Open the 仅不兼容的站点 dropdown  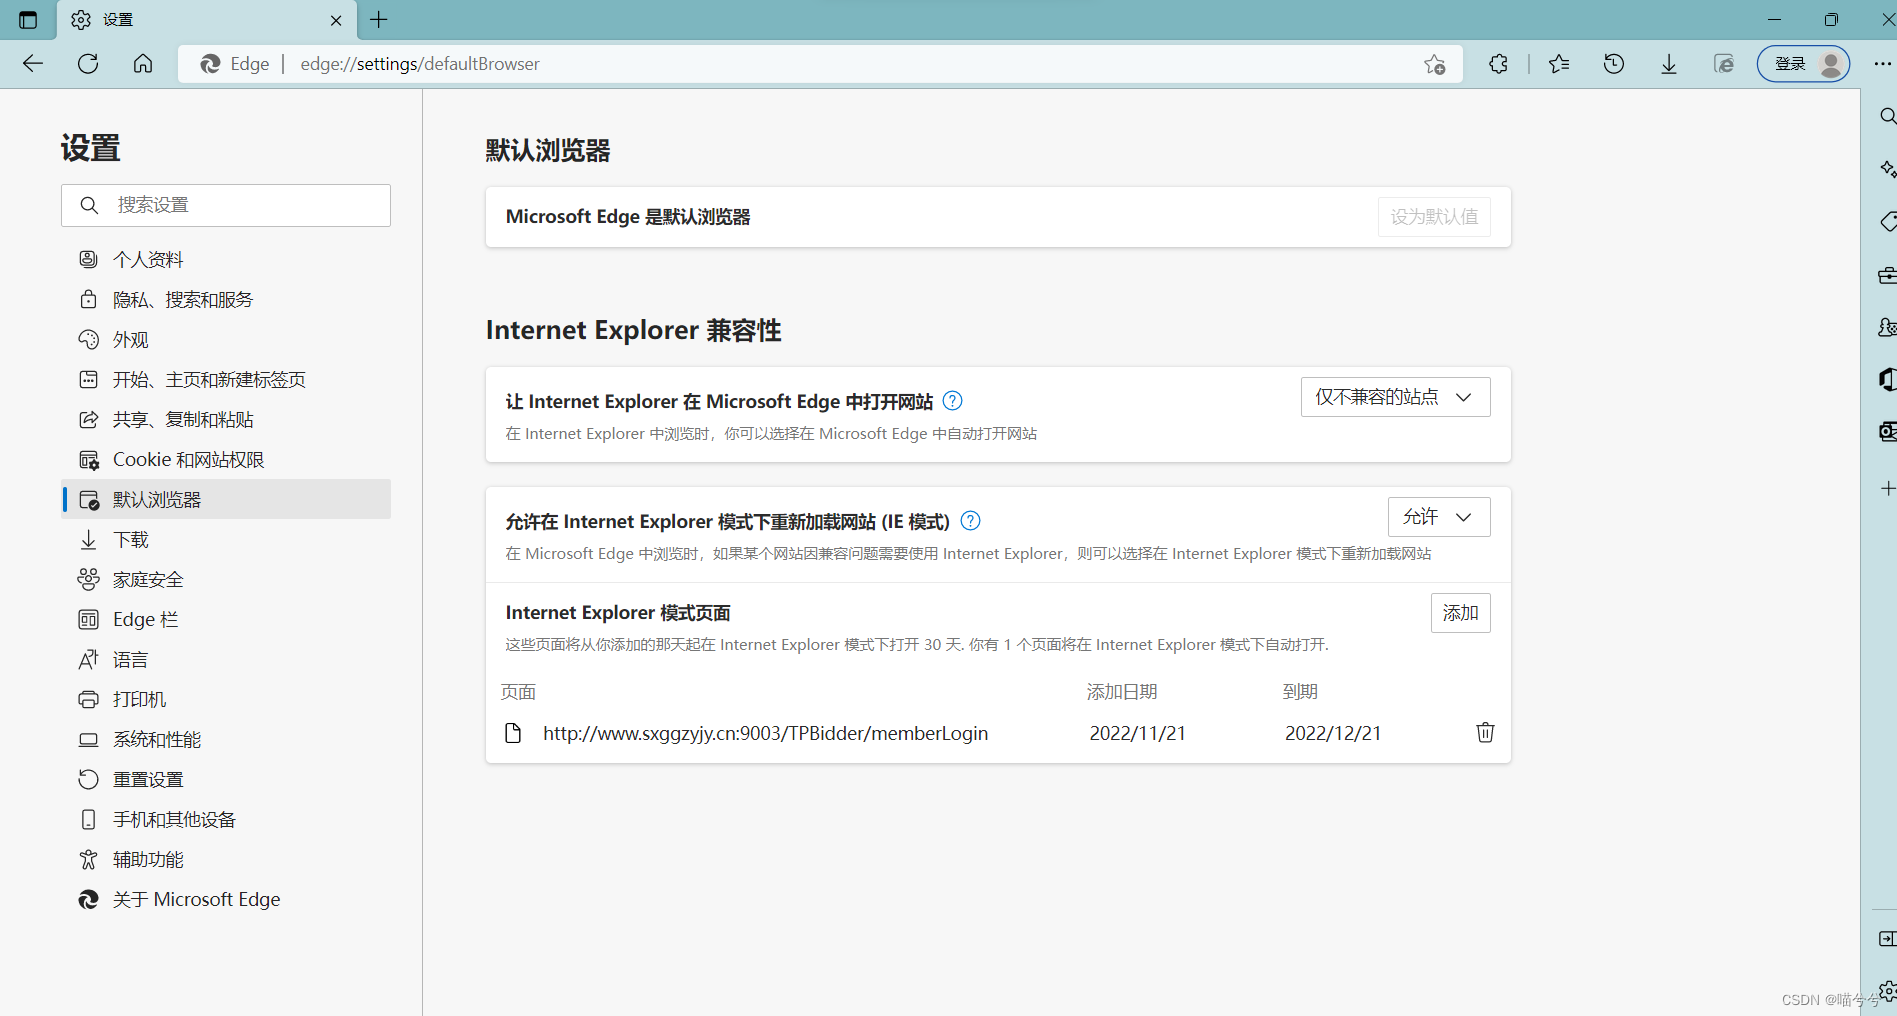pyautogui.click(x=1395, y=397)
